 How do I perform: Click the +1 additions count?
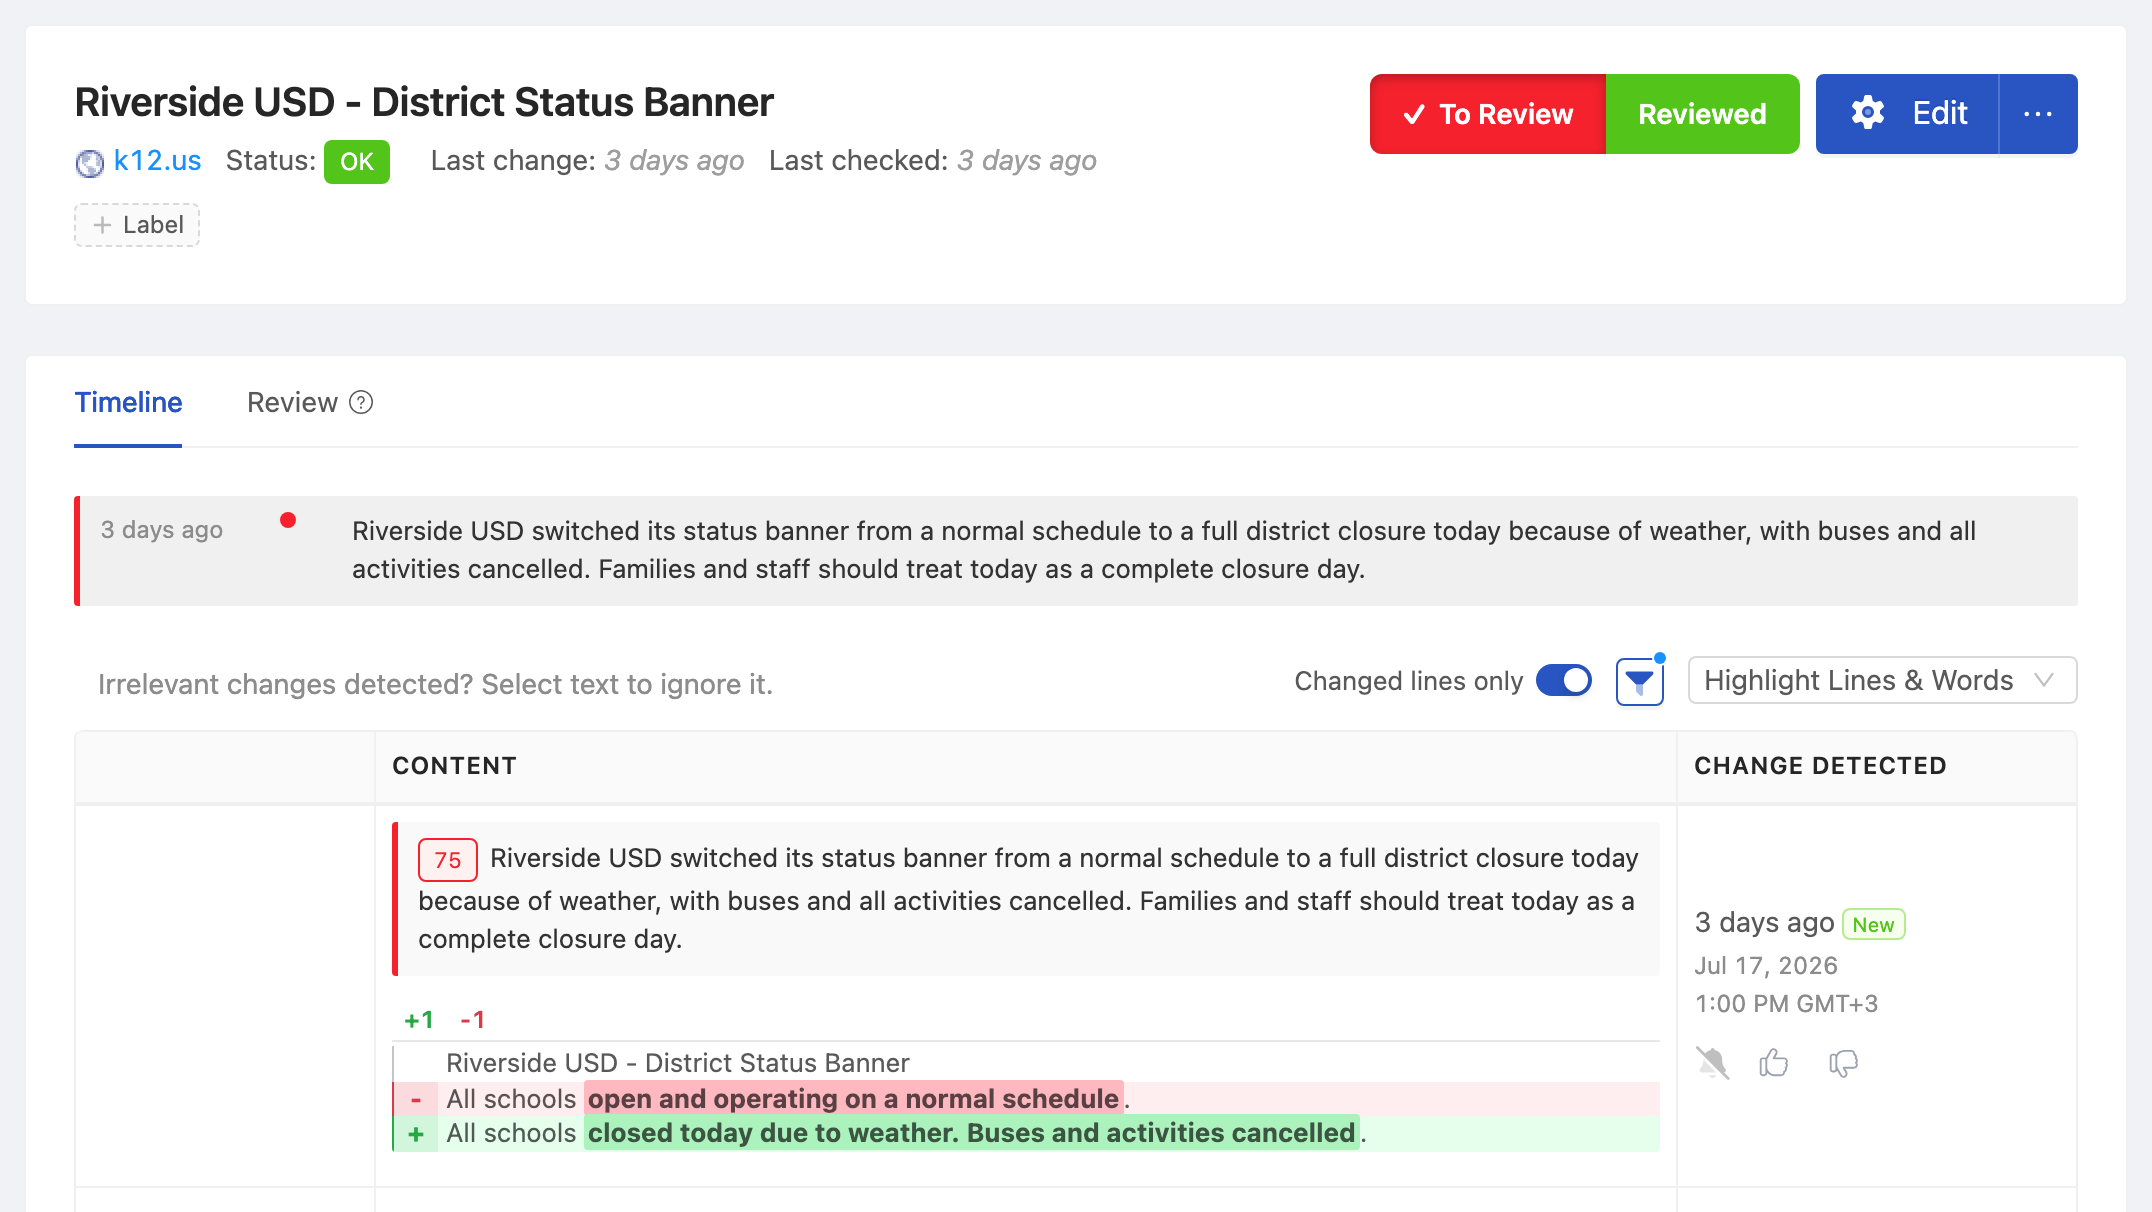(419, 1020)
